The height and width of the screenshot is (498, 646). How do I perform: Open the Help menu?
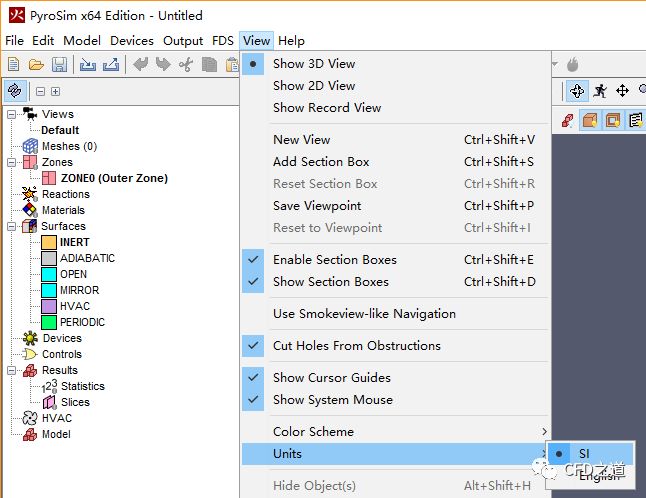pos(291,41)
